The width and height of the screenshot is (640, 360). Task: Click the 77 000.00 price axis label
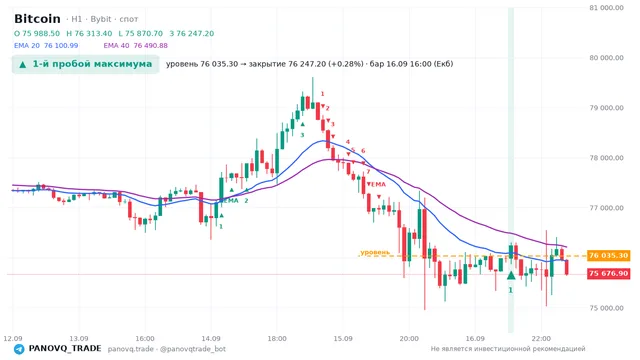[606, 208]
